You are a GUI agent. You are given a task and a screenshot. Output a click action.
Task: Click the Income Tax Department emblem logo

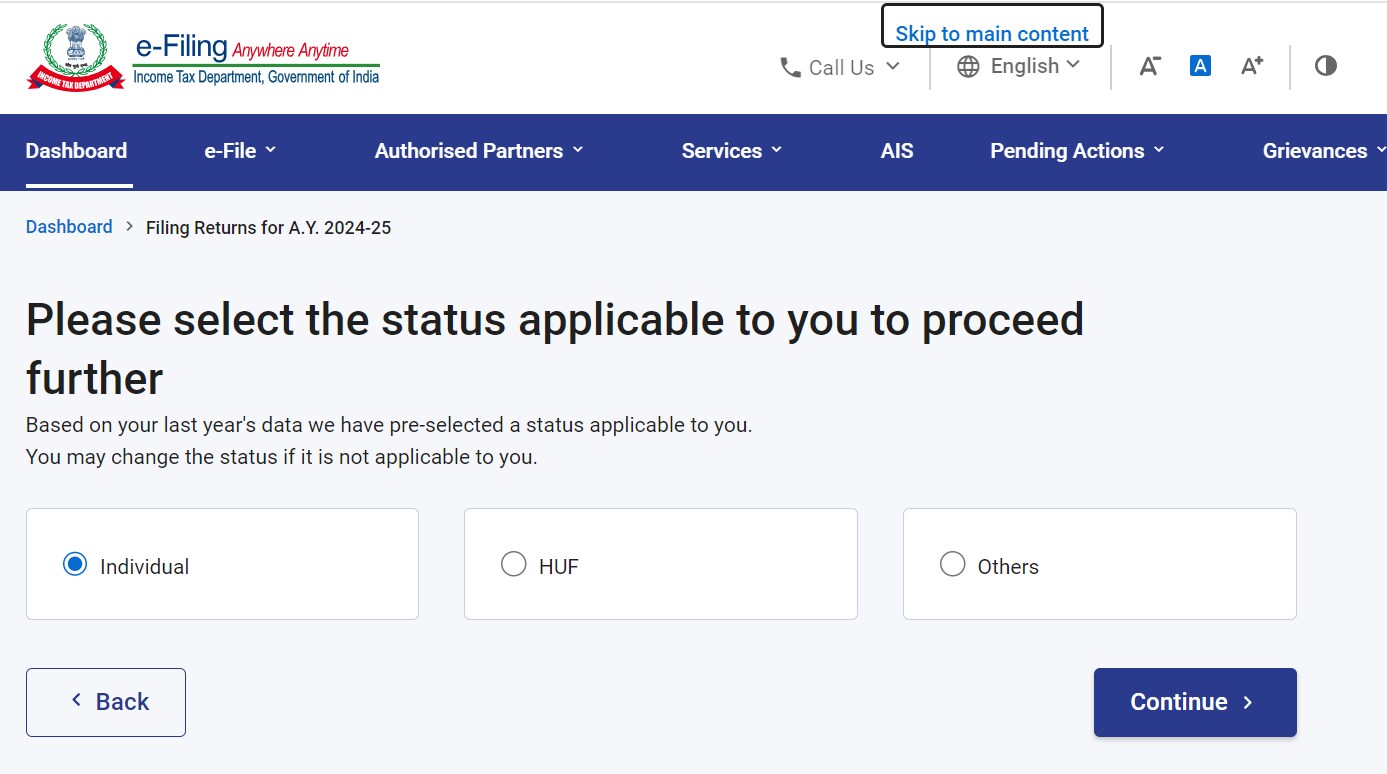click(75, 56)
